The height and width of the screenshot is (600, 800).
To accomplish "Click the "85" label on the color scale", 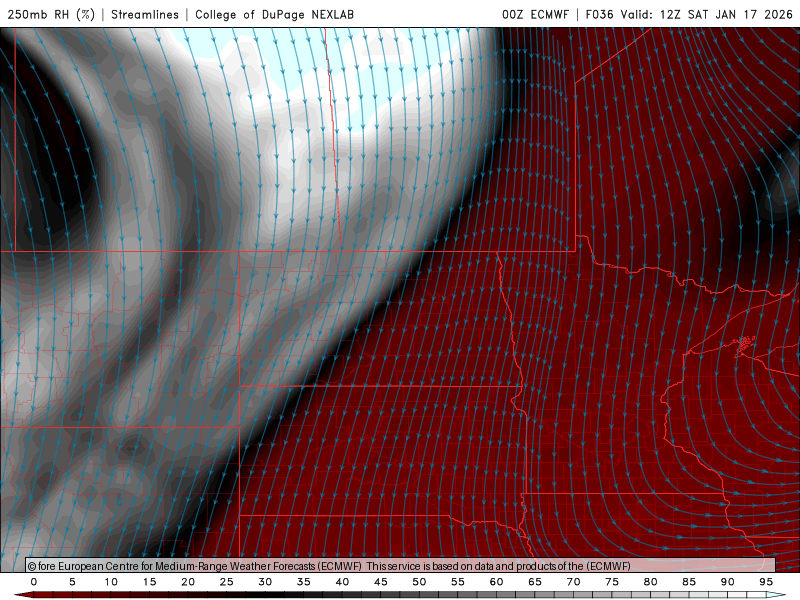I will 689,582.
